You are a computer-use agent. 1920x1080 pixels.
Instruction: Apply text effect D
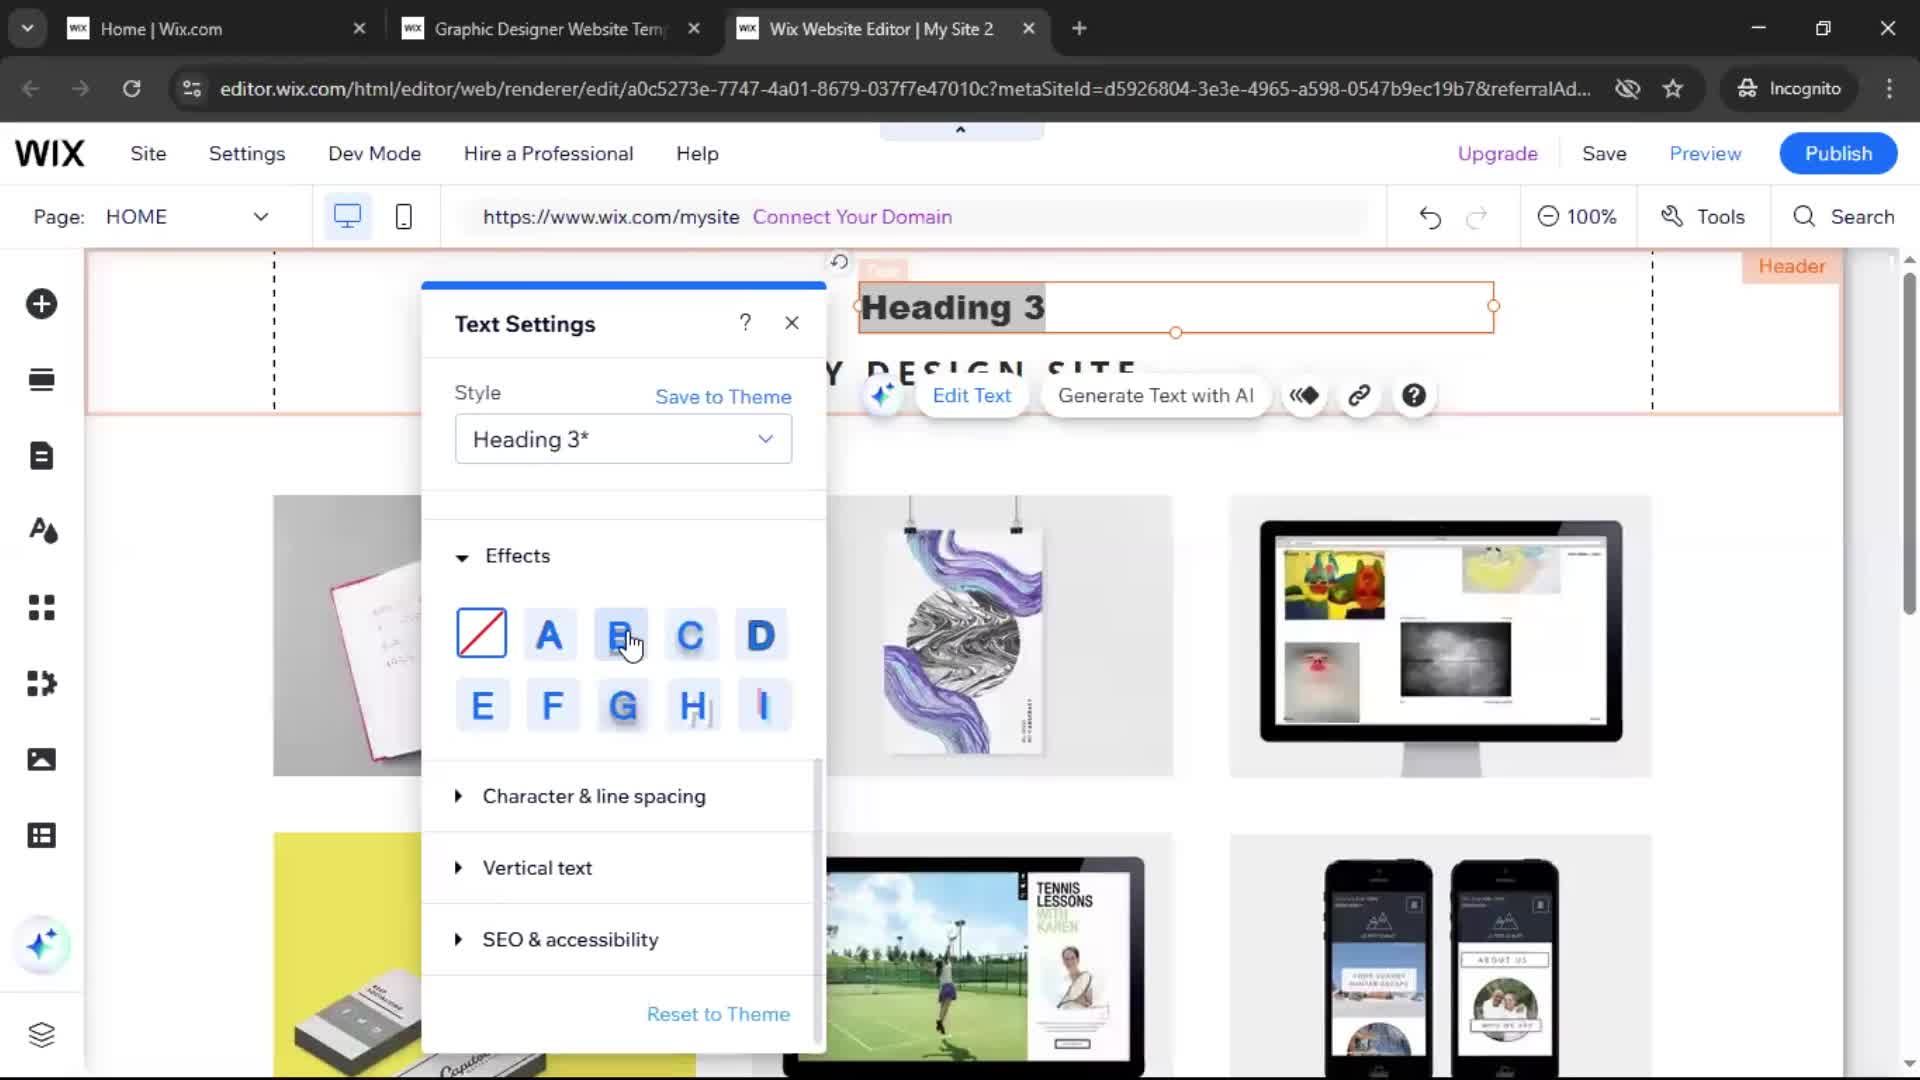(x=761, y=635)
